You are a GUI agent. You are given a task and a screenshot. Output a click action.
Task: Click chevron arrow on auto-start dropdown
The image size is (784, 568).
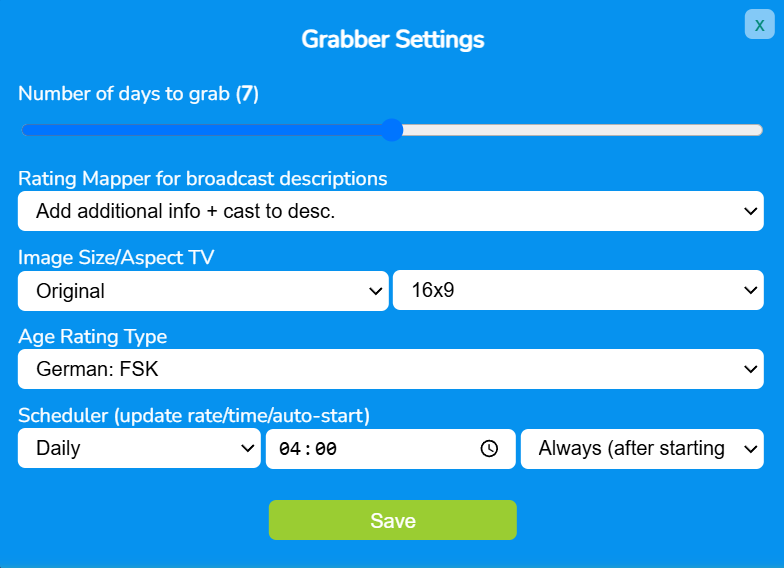pyautogui.click(x=750, y=448)
